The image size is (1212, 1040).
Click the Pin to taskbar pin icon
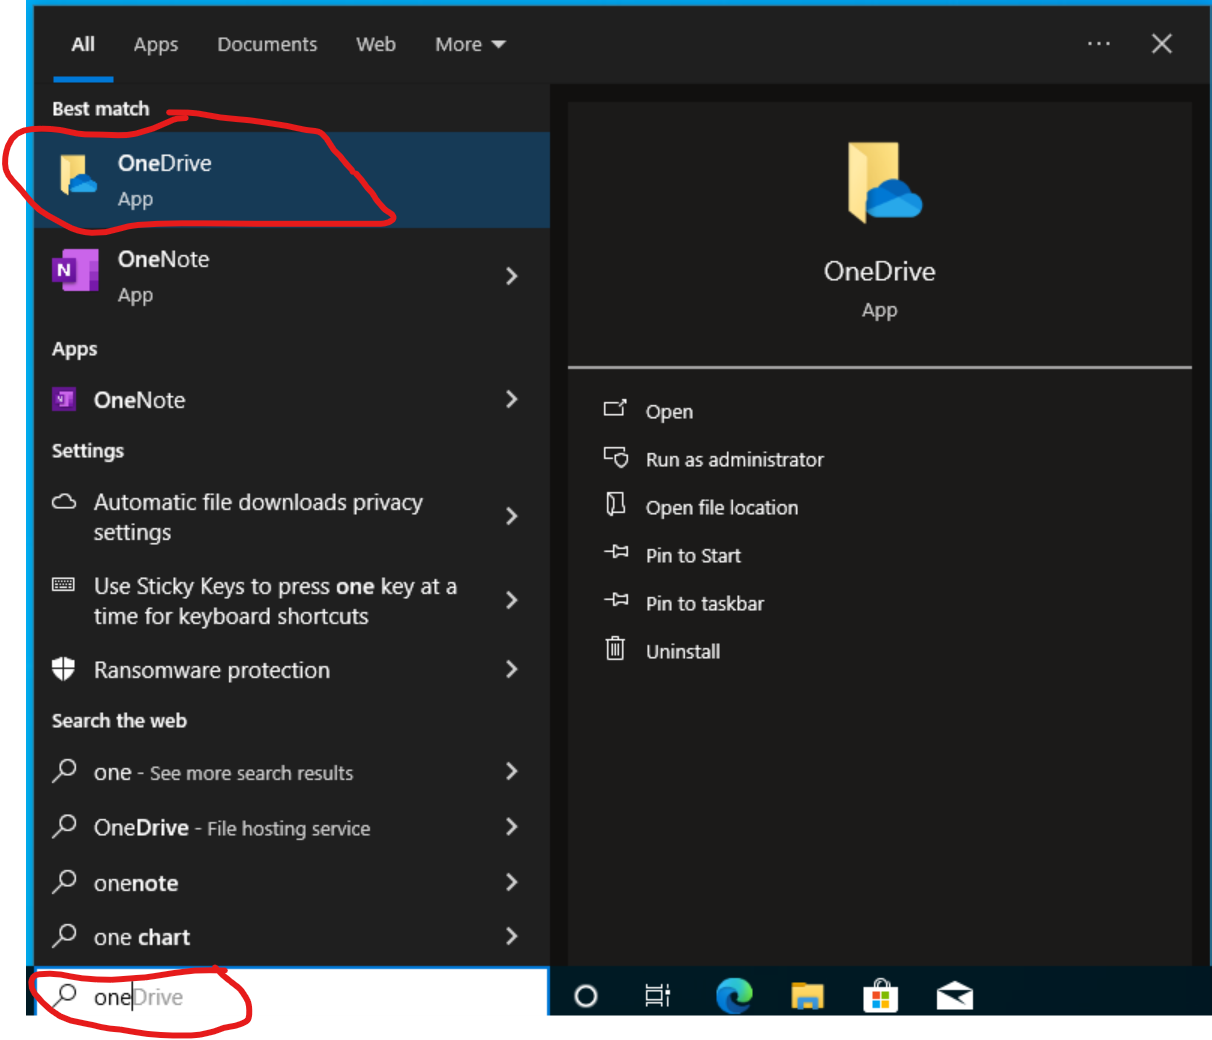pyautogui.click(x=616, y=600)
